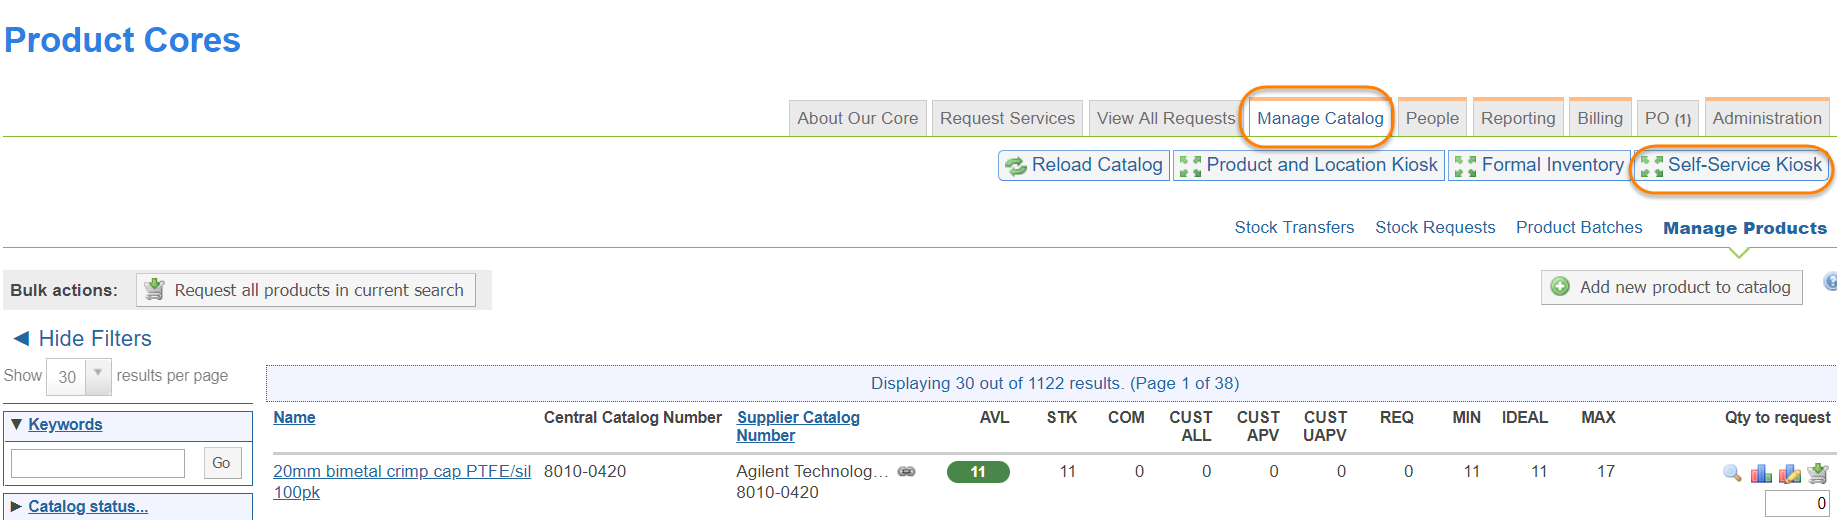Click the chart-with-pencil edit icon
1837x520 pixels.
click(x=1790, y=473)
